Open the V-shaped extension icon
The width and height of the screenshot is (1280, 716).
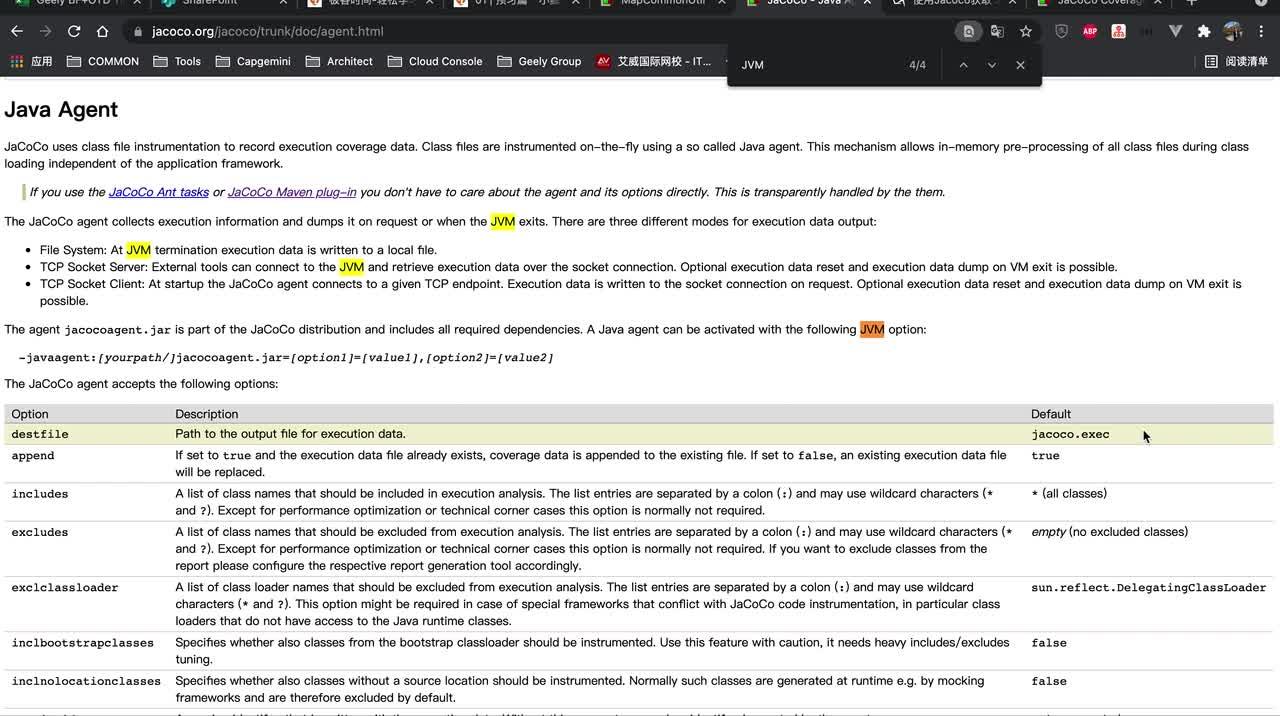(x=1176, y=31)
